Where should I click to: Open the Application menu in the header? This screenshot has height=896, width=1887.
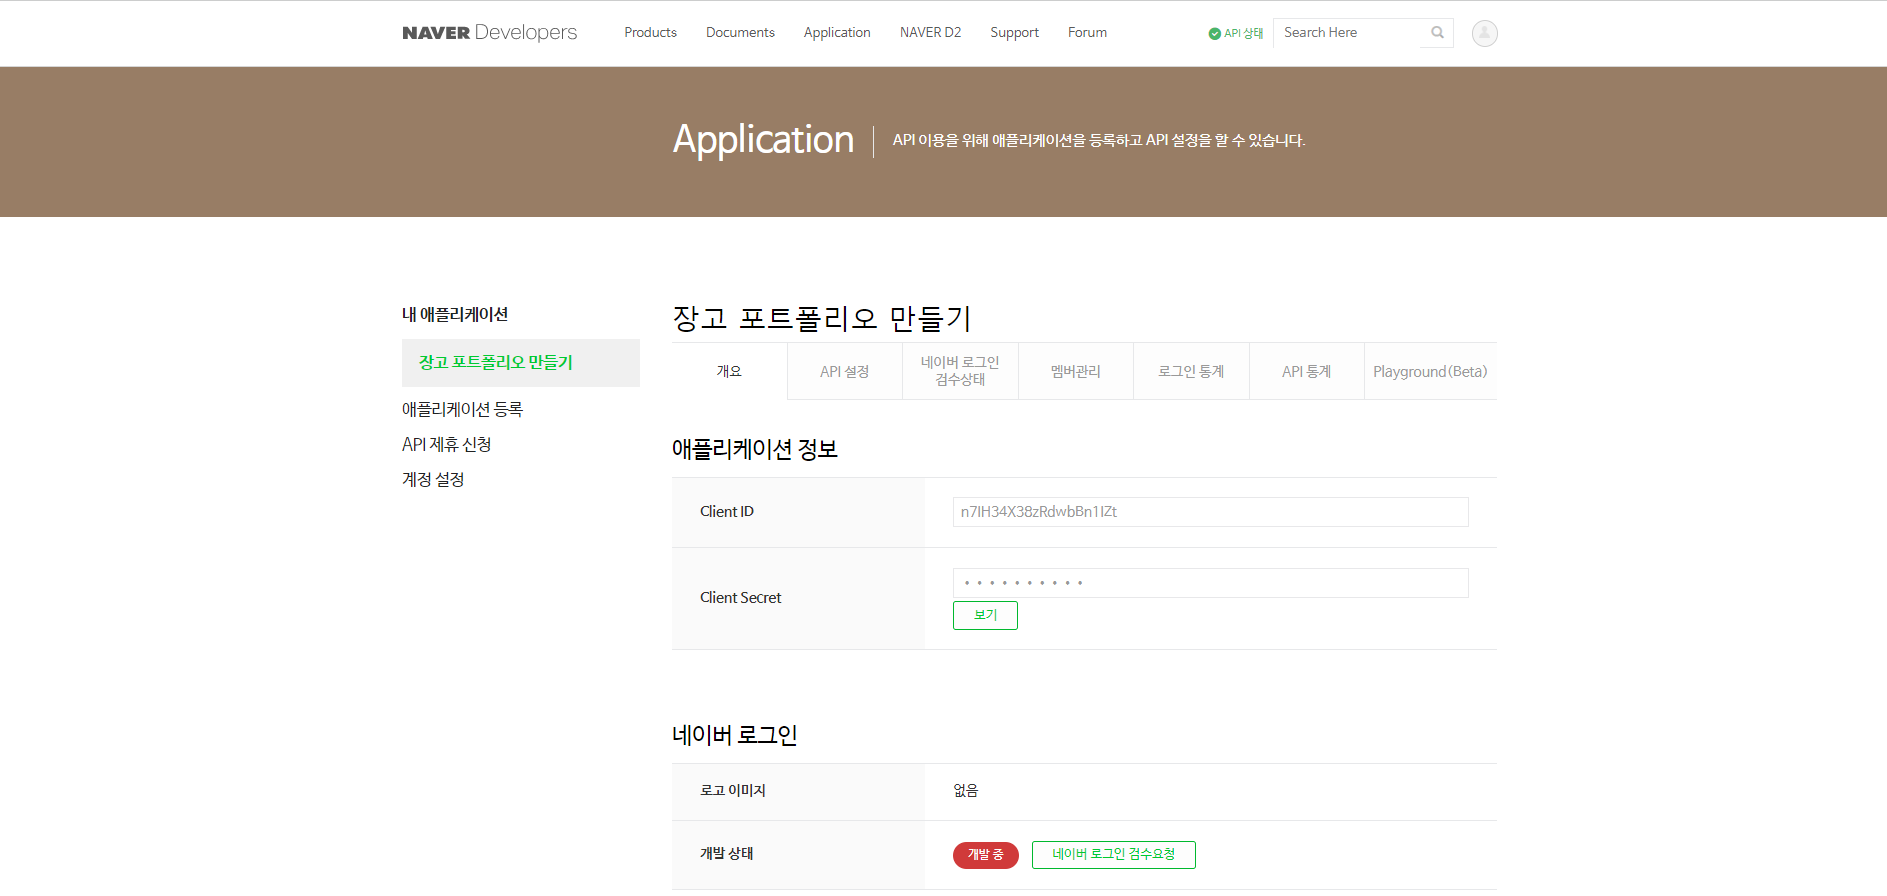pos(837,32)
